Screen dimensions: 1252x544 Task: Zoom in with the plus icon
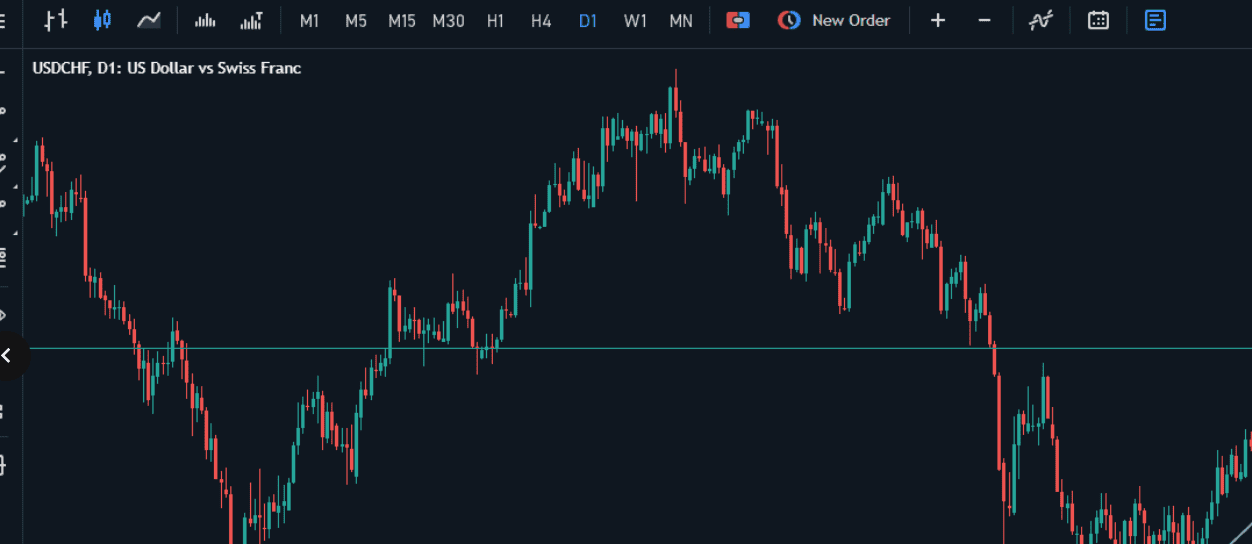(x=938, y=20)
